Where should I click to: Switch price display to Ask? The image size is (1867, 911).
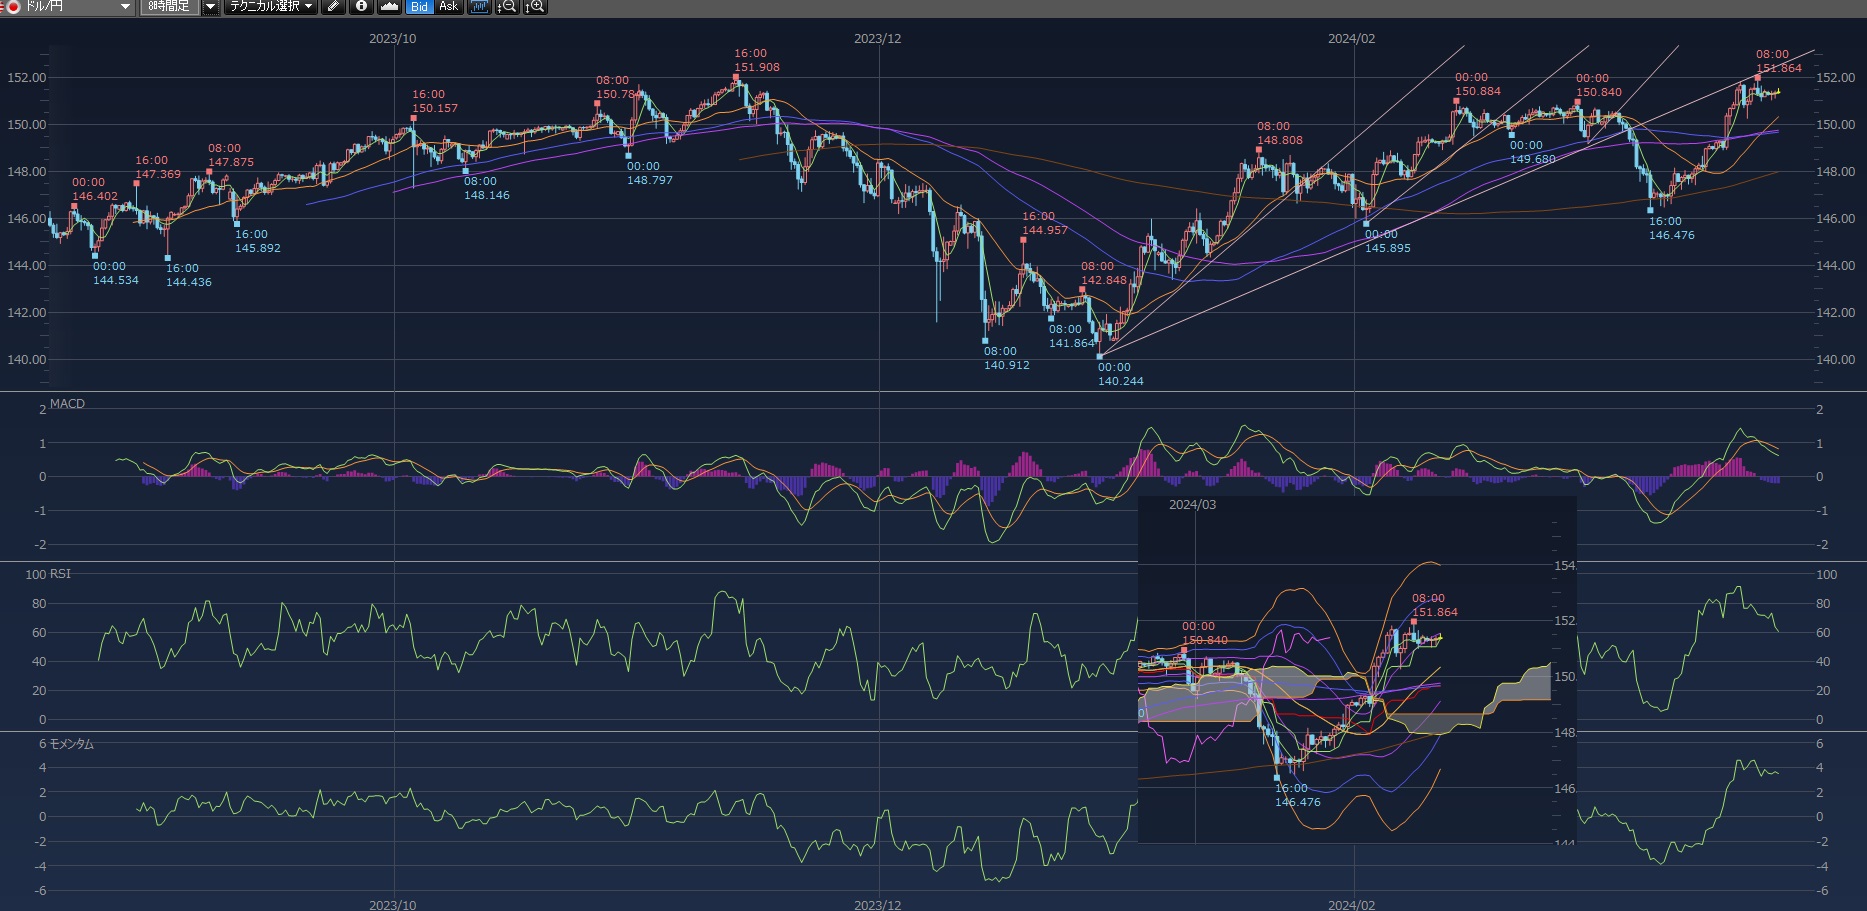click(x=449, y=7)
